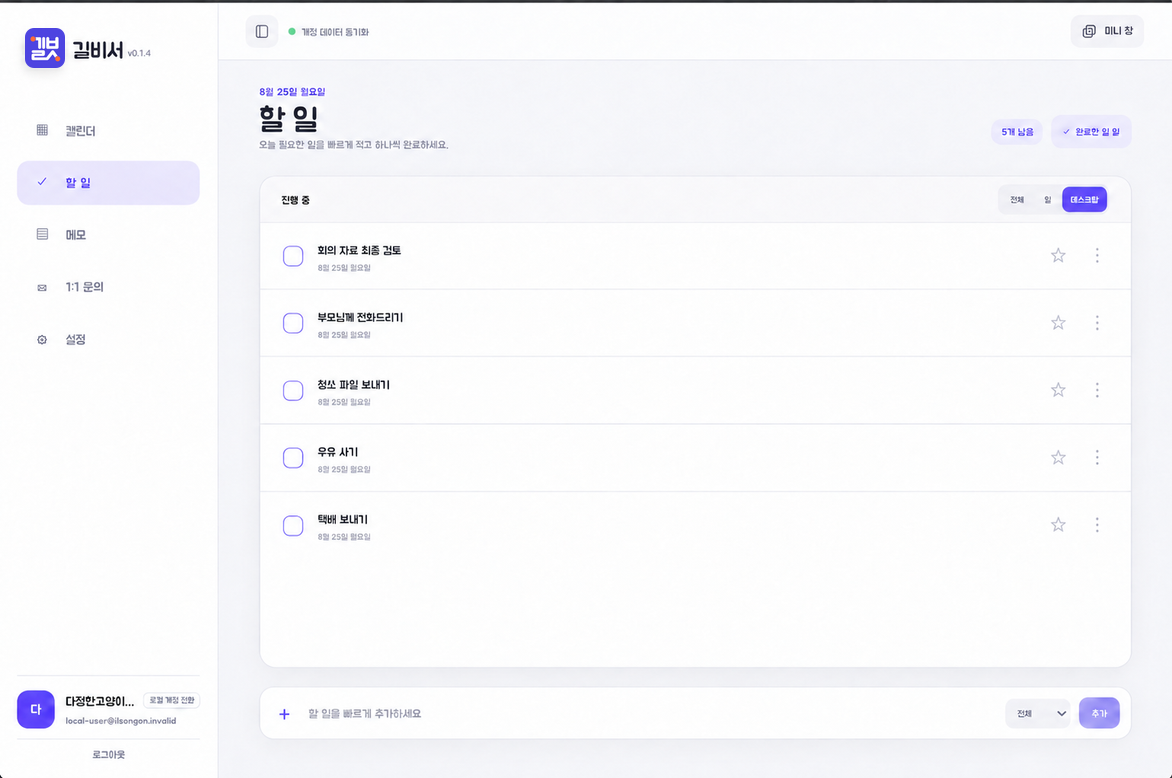The width and height of the screenshot is (1172, 778).
Task: Click the 길비서 app logo
Action: click(45, 48)
